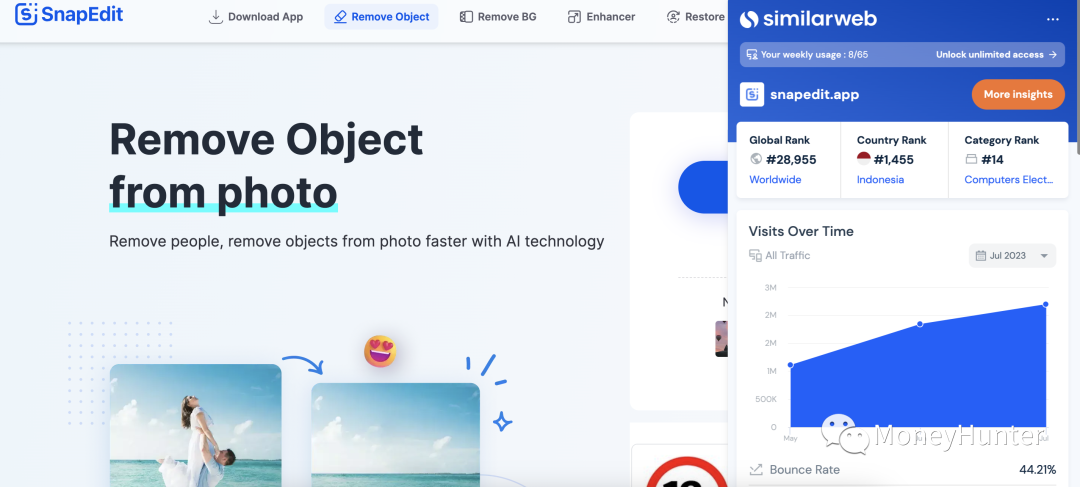Click the blue upload button

[x=703, y=187]
